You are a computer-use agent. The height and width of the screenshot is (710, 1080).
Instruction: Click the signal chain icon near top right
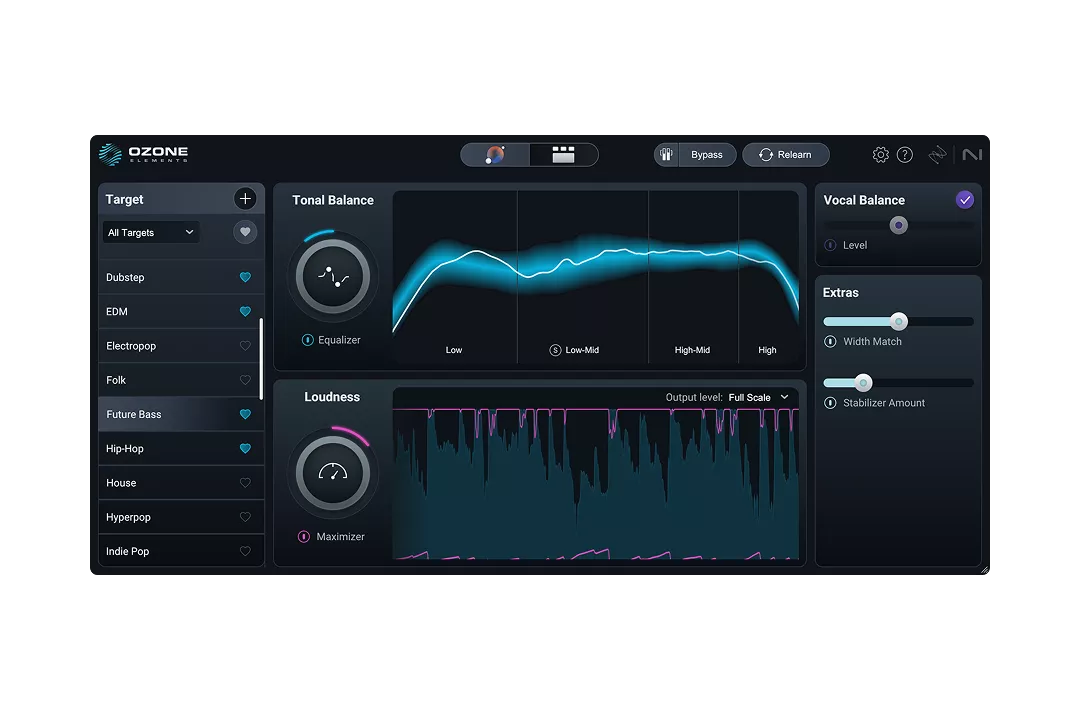[x=937, y=154]
